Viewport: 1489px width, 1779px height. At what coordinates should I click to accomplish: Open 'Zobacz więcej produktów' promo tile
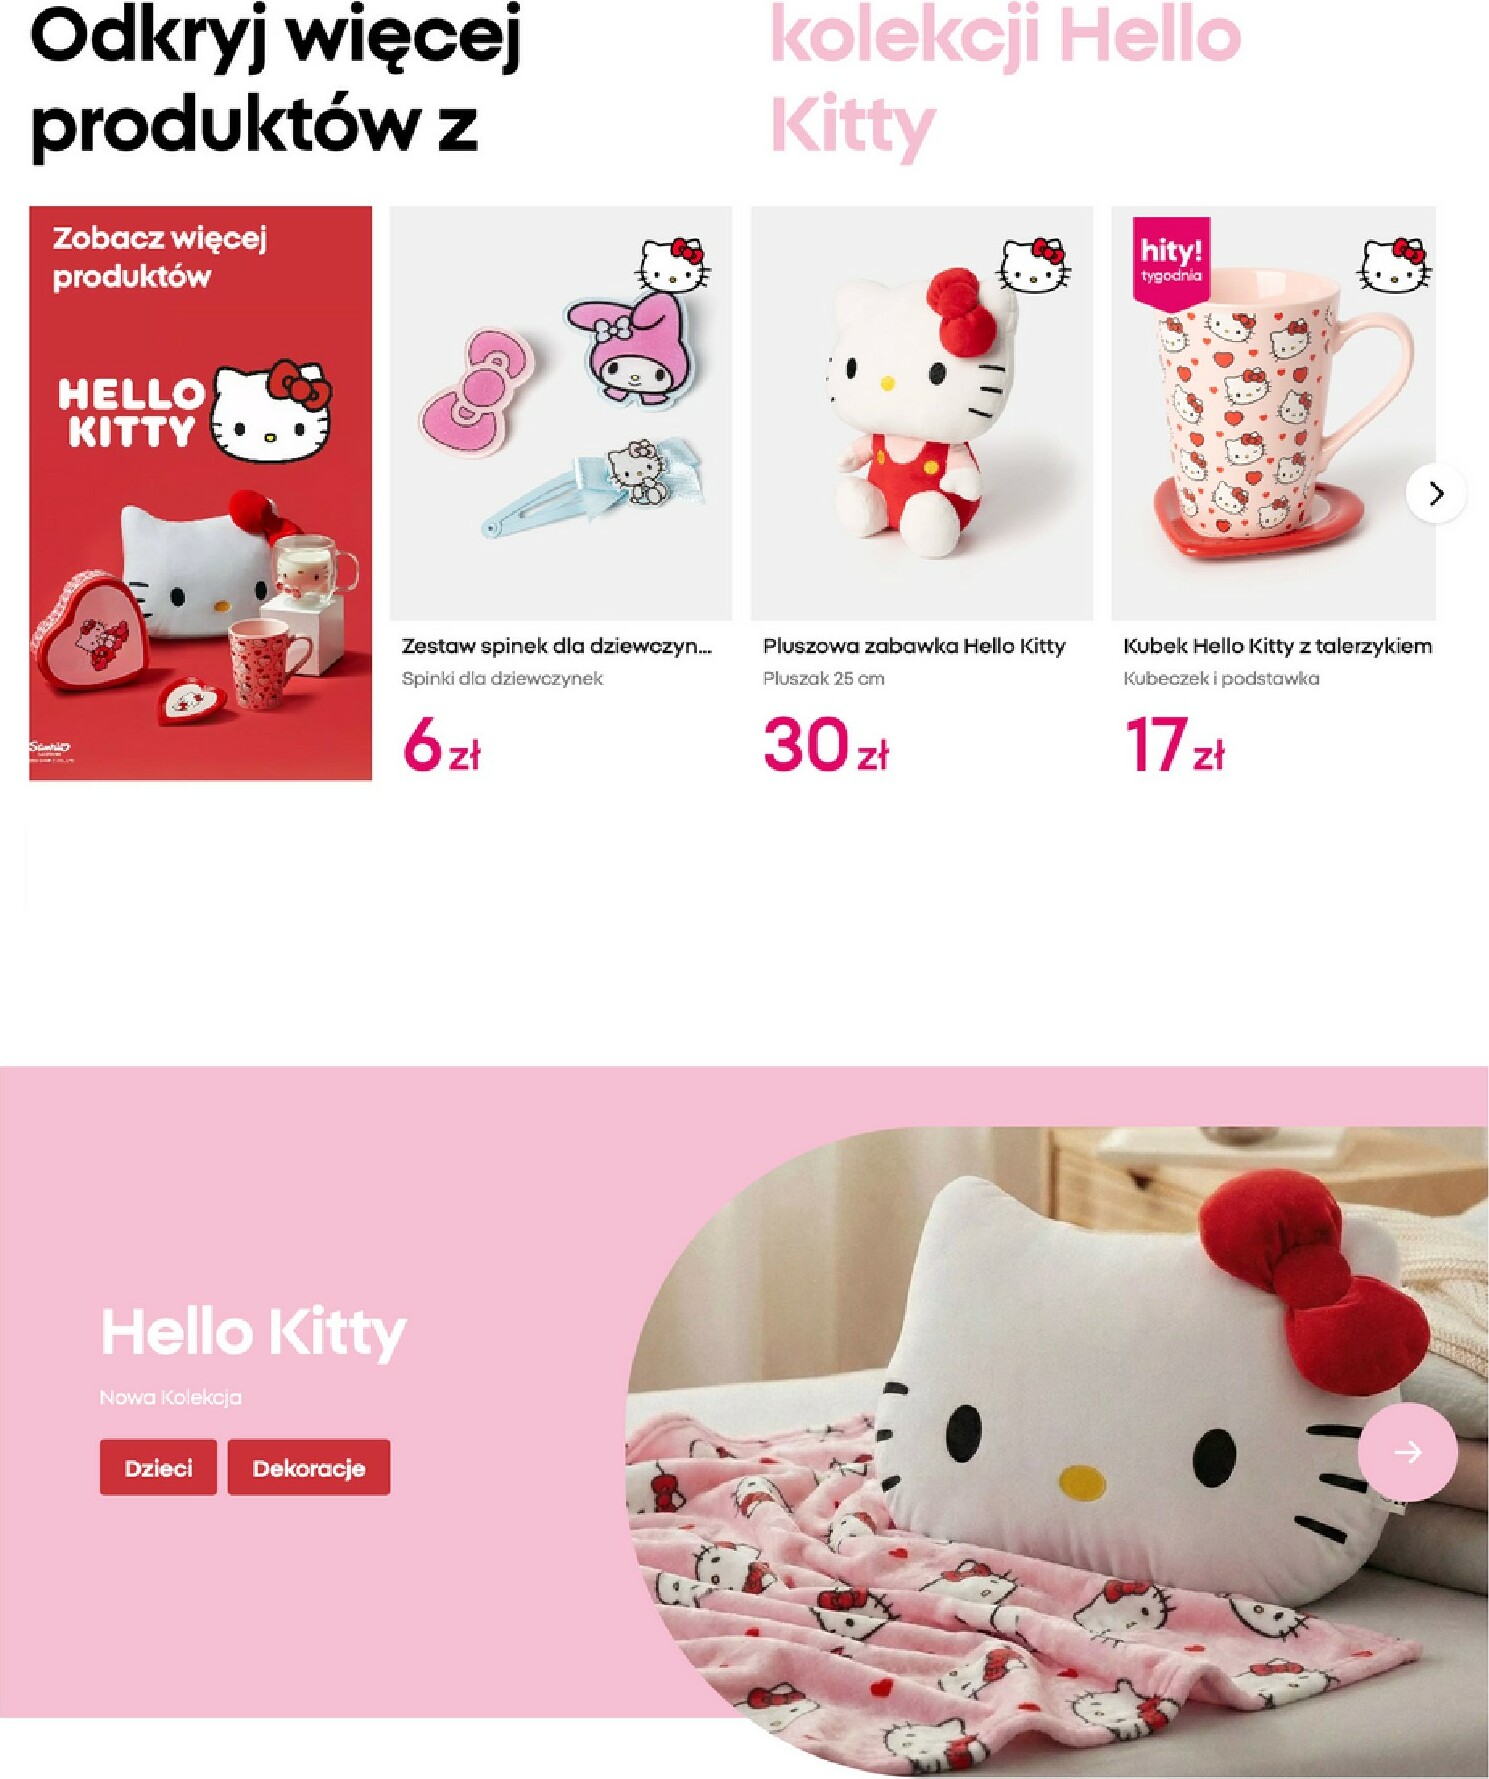pos(201,493)
